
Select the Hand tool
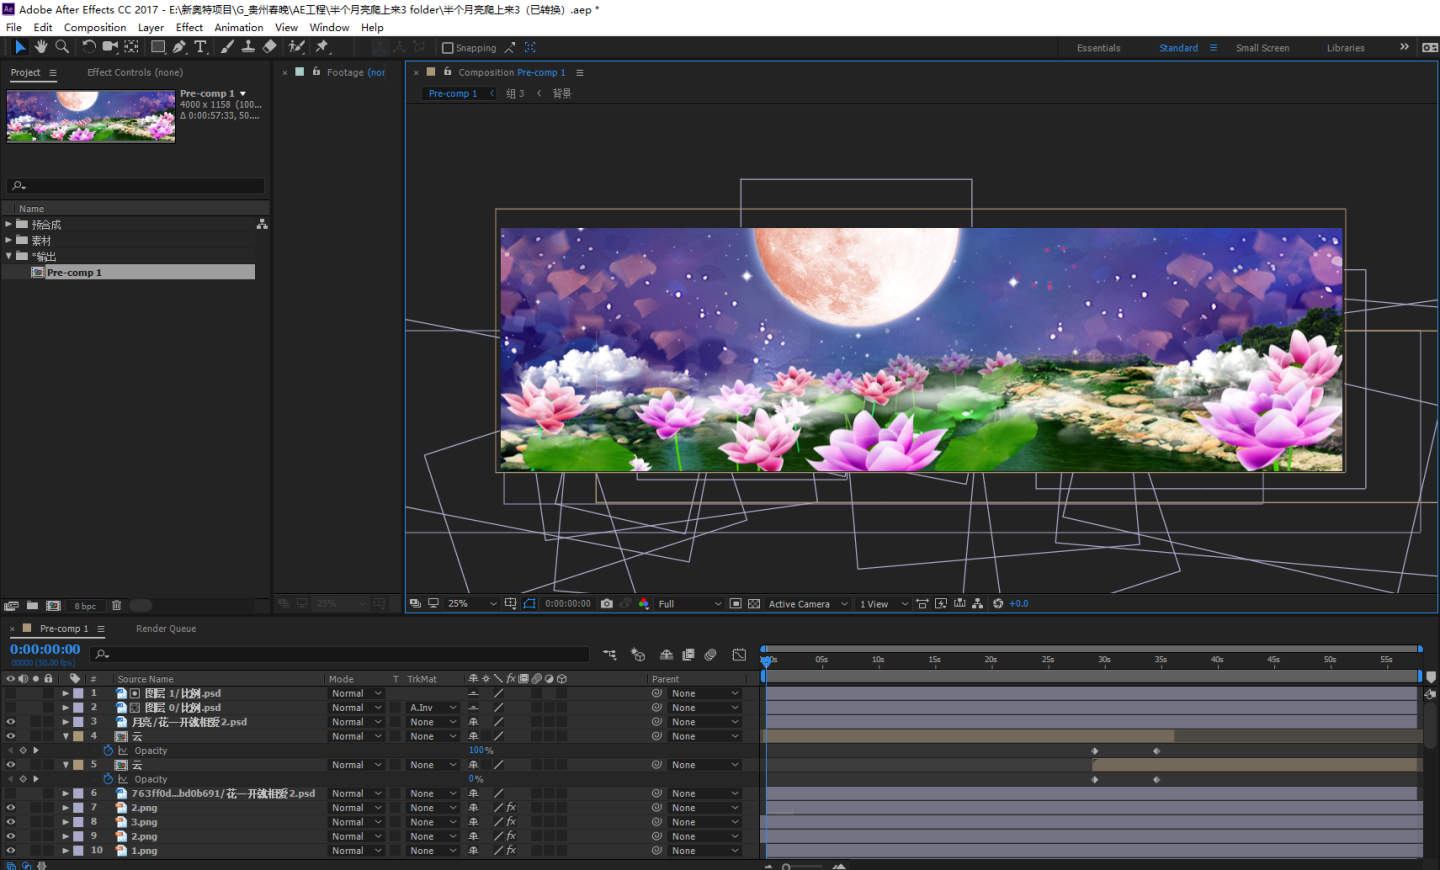(x=41, y=47)
